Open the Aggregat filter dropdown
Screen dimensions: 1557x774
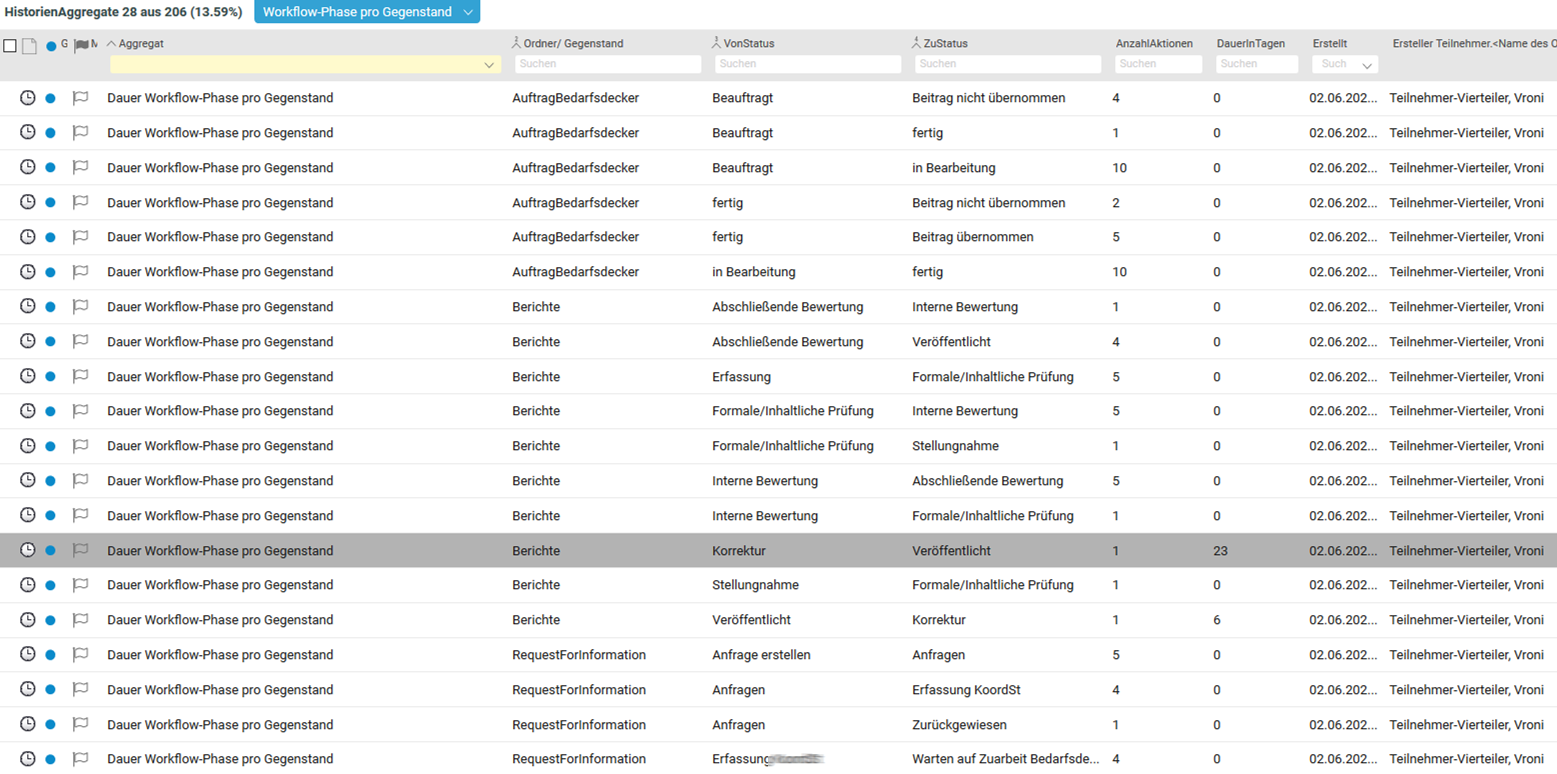[x=490, y=65]
